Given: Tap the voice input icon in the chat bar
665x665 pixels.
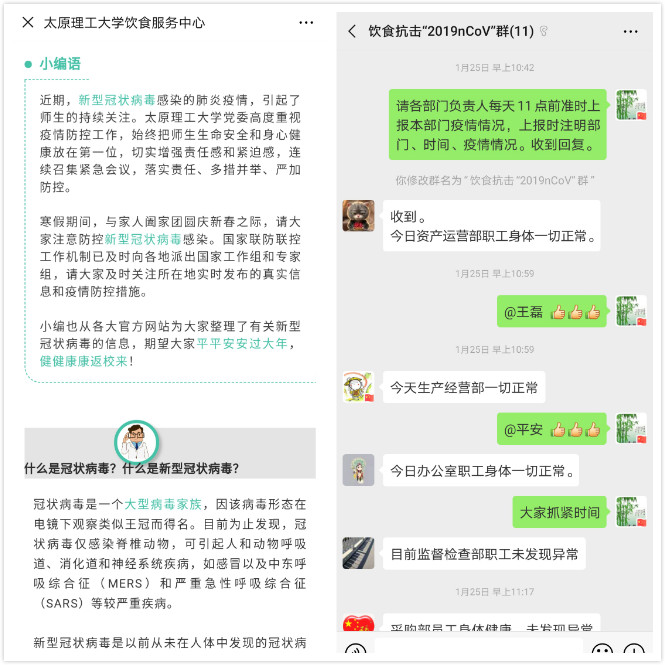Looking at the screenshot, I should pos(355,649).
